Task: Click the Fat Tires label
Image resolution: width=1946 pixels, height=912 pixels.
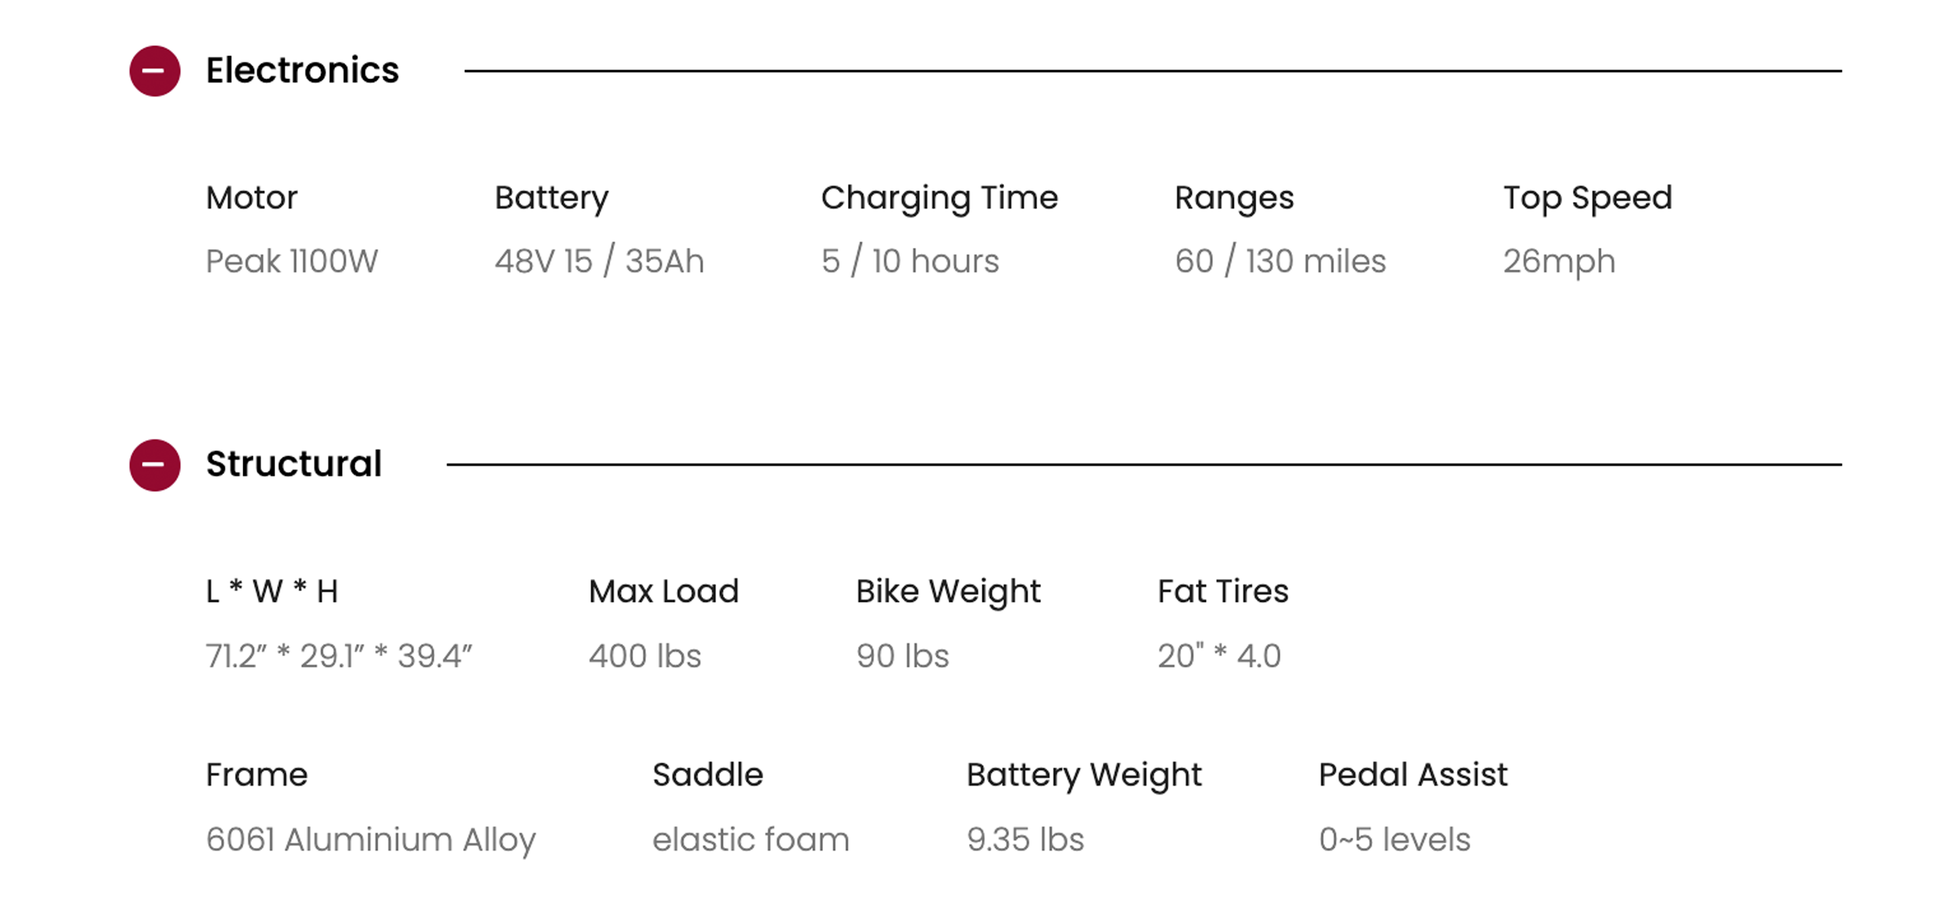Action: (1223, 592)
